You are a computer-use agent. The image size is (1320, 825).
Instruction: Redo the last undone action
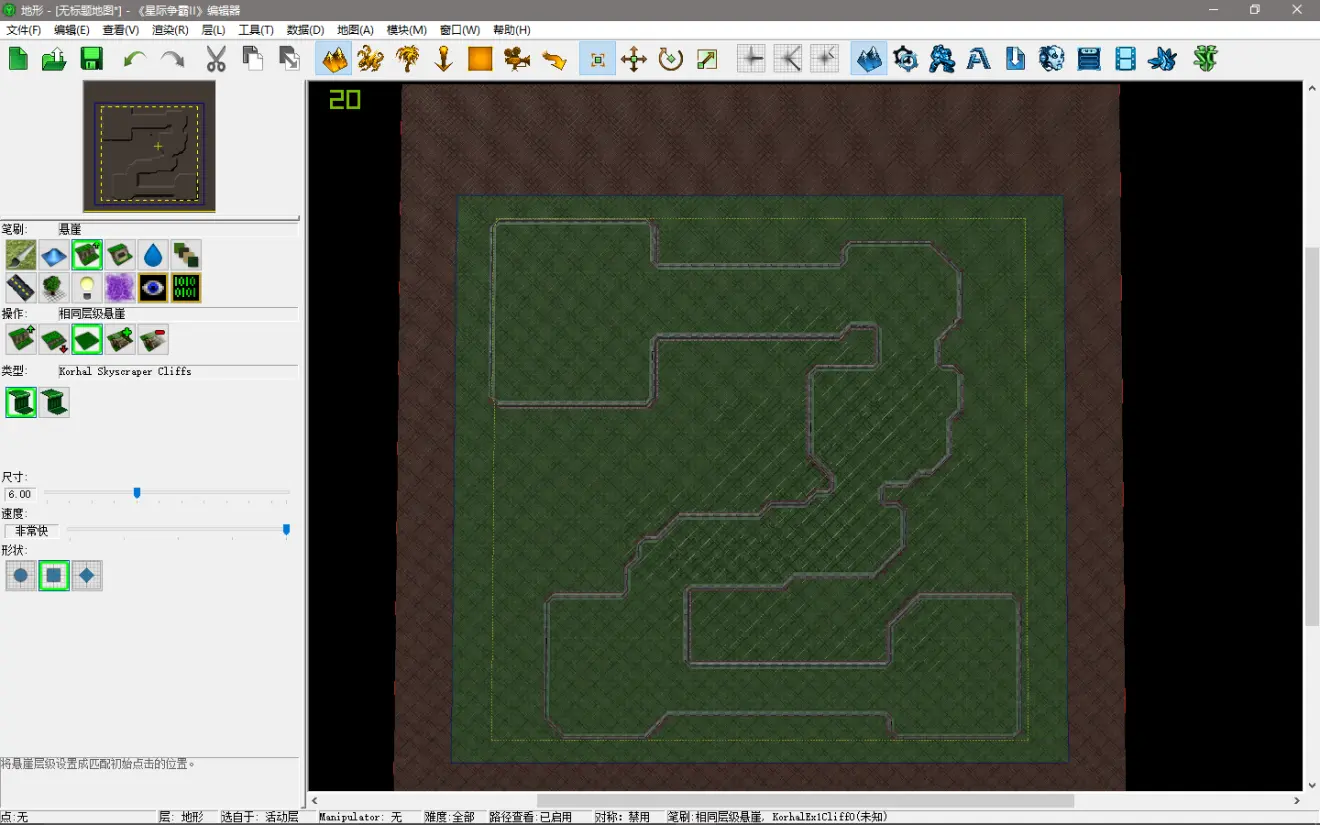pyautogui.click(x=172, y=59)
